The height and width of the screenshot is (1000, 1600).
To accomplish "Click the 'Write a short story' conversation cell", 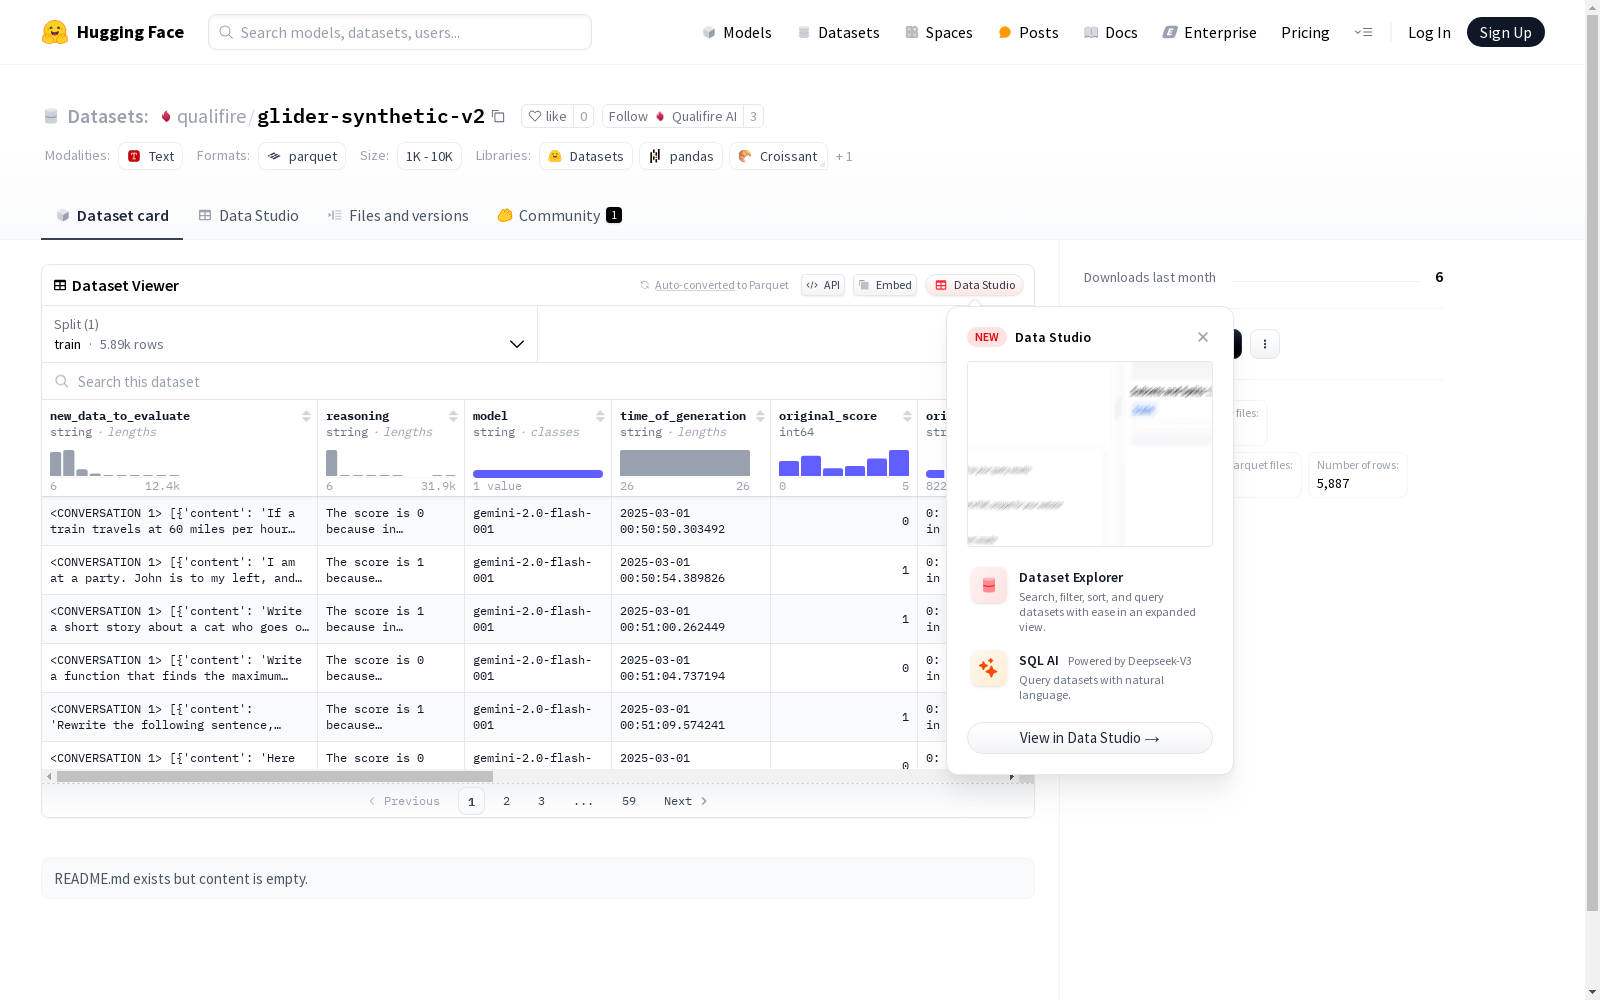I will coord(180,619).
